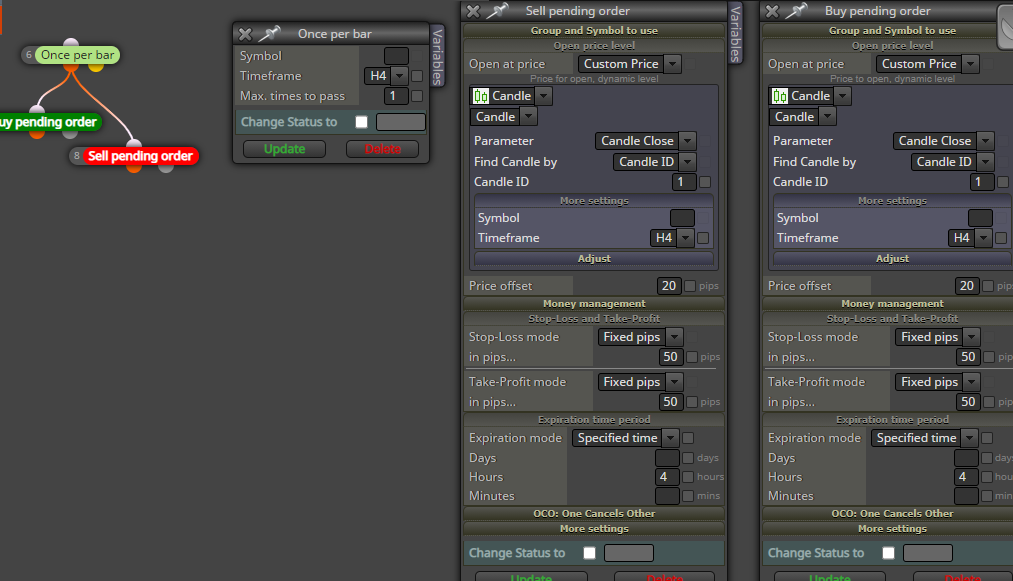The image size is (1013, 581).
Task: Click Delete button in Once per bar panel
Action: pos(382,149)
